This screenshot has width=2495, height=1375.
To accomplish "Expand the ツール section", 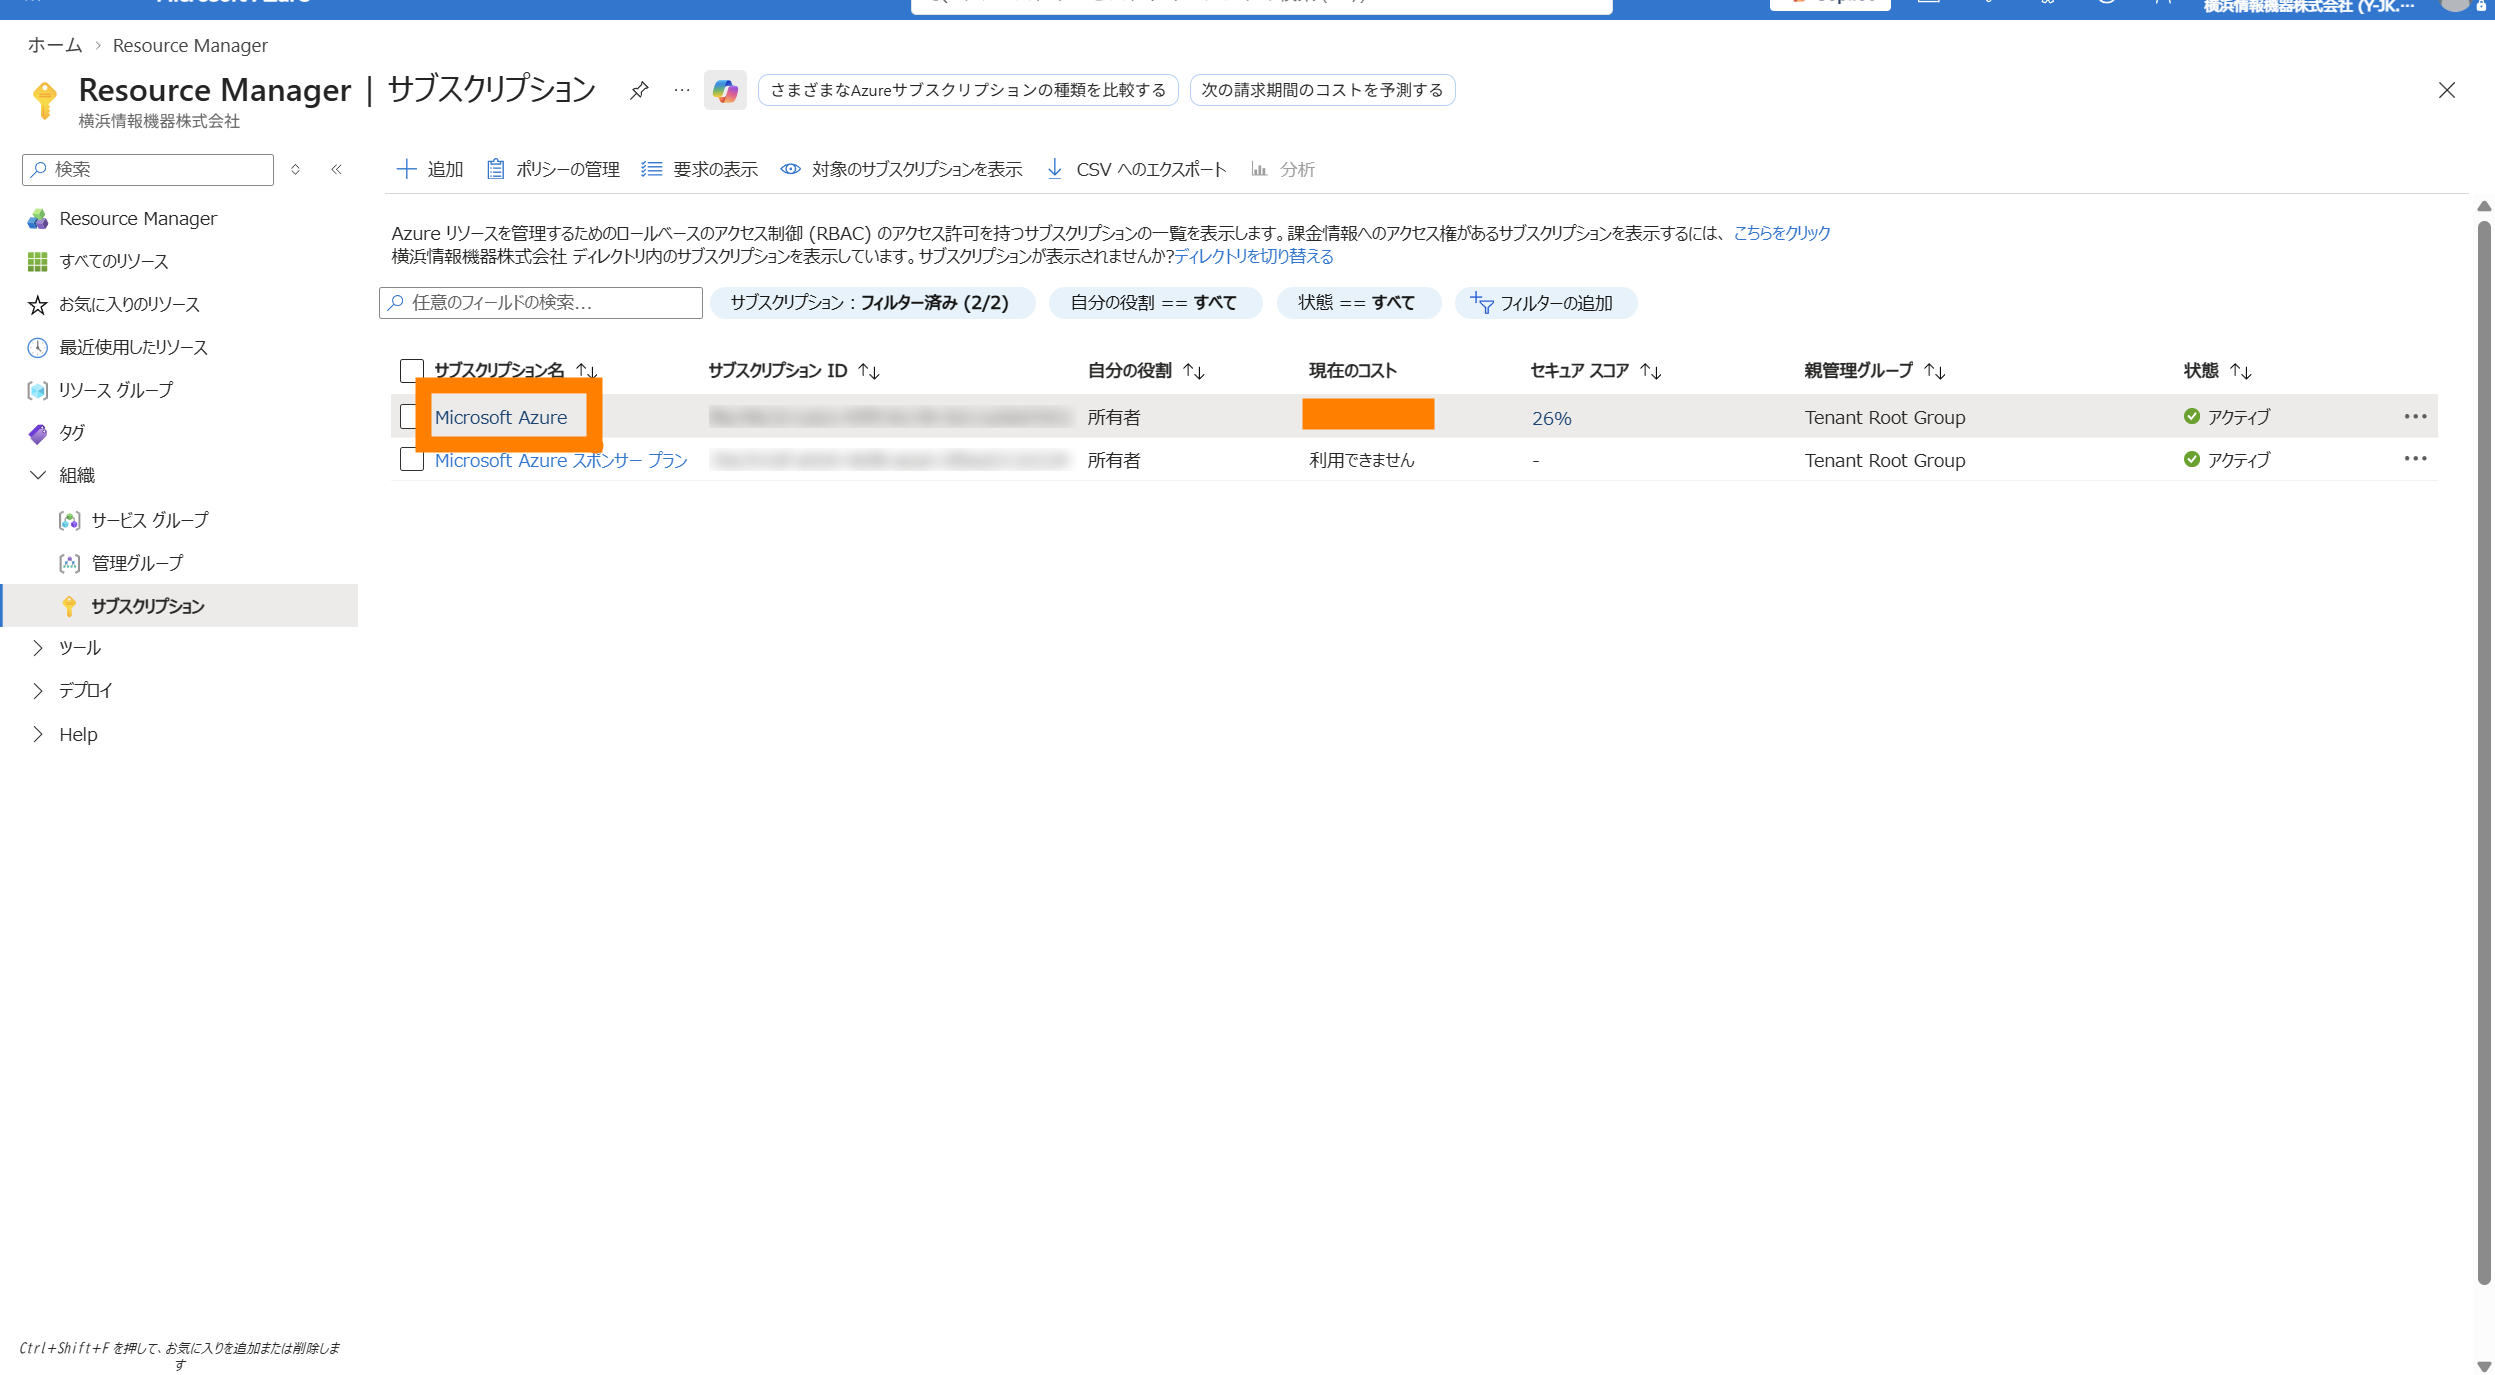I will (38, 648).
